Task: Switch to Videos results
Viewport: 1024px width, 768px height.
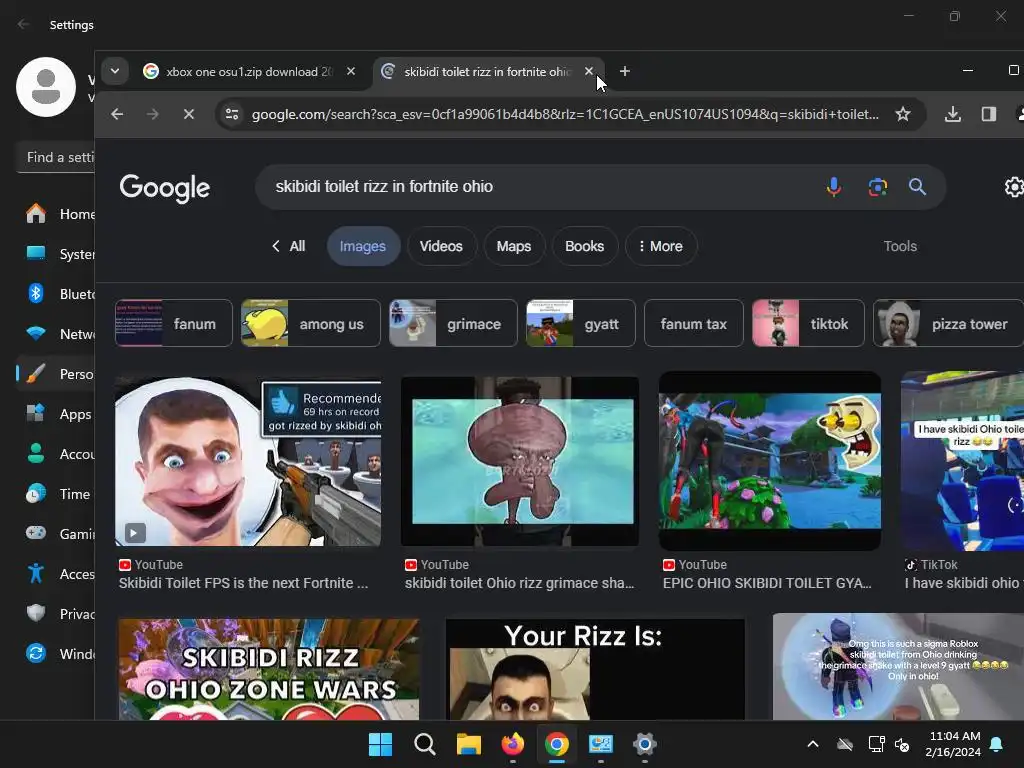Action: click(x=441, y=246)
